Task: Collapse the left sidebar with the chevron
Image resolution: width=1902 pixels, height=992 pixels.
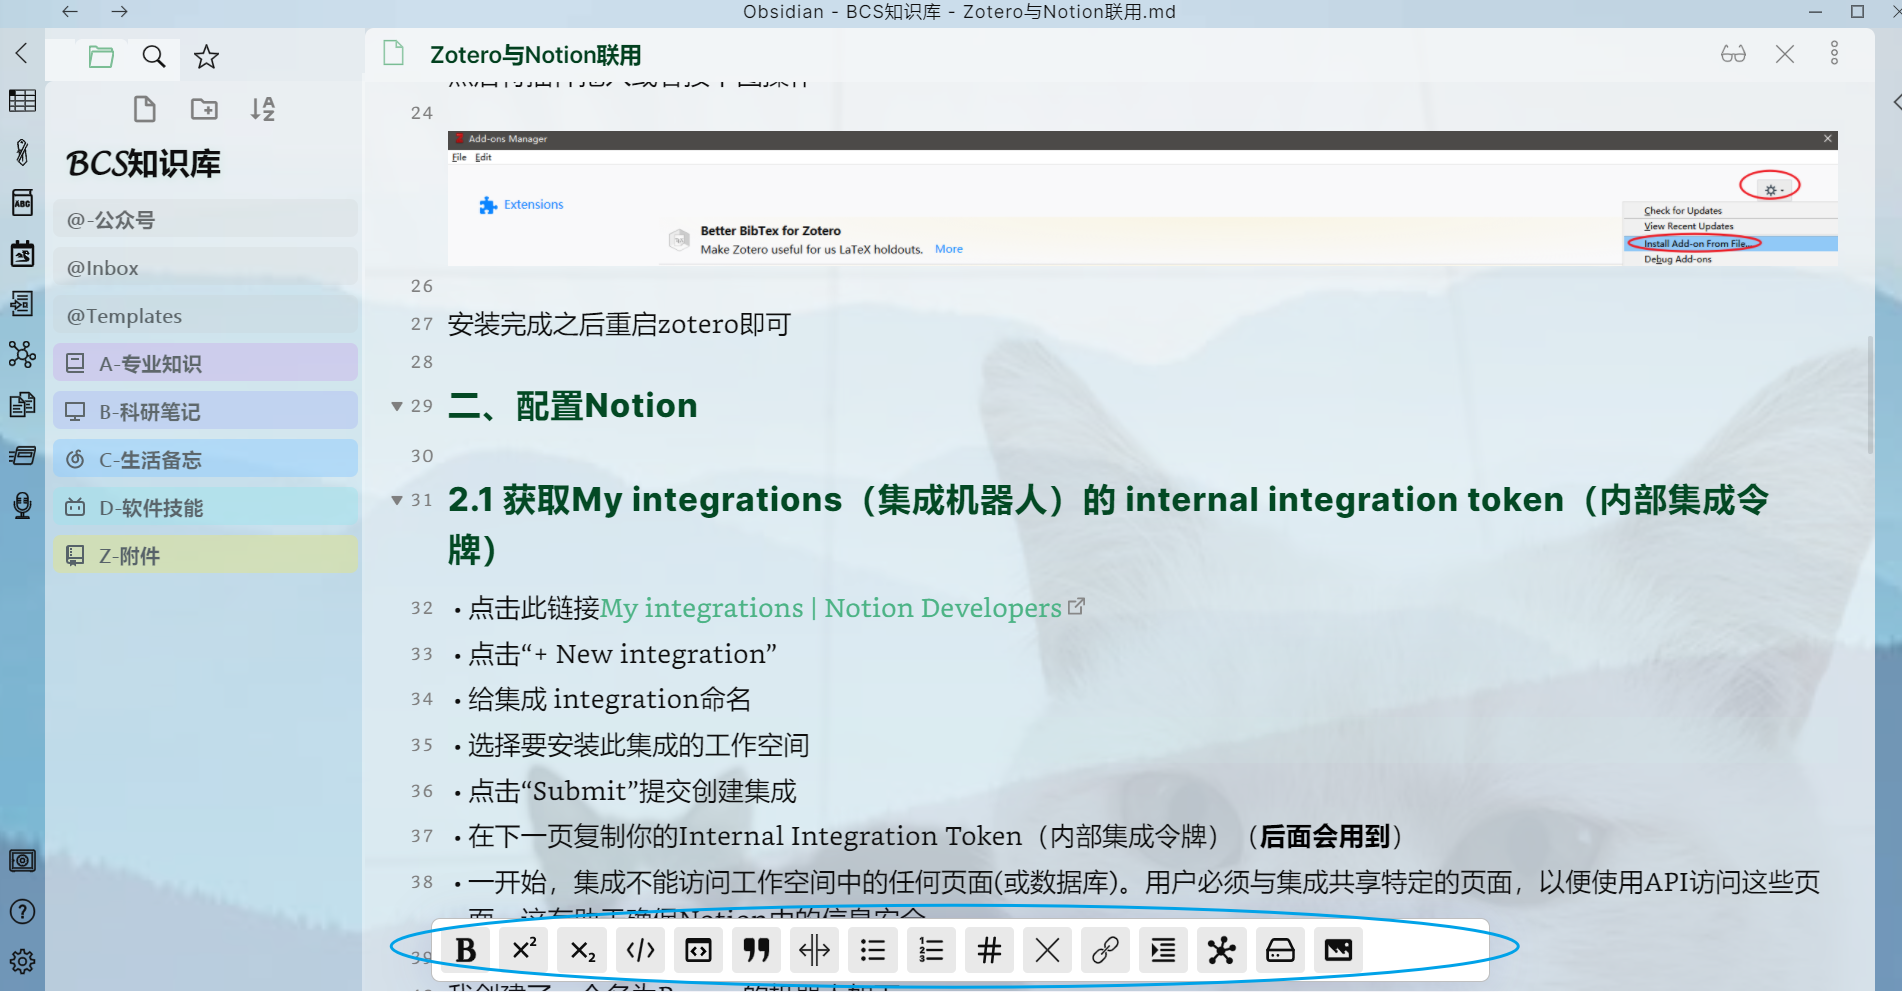Action: [22, 53]
